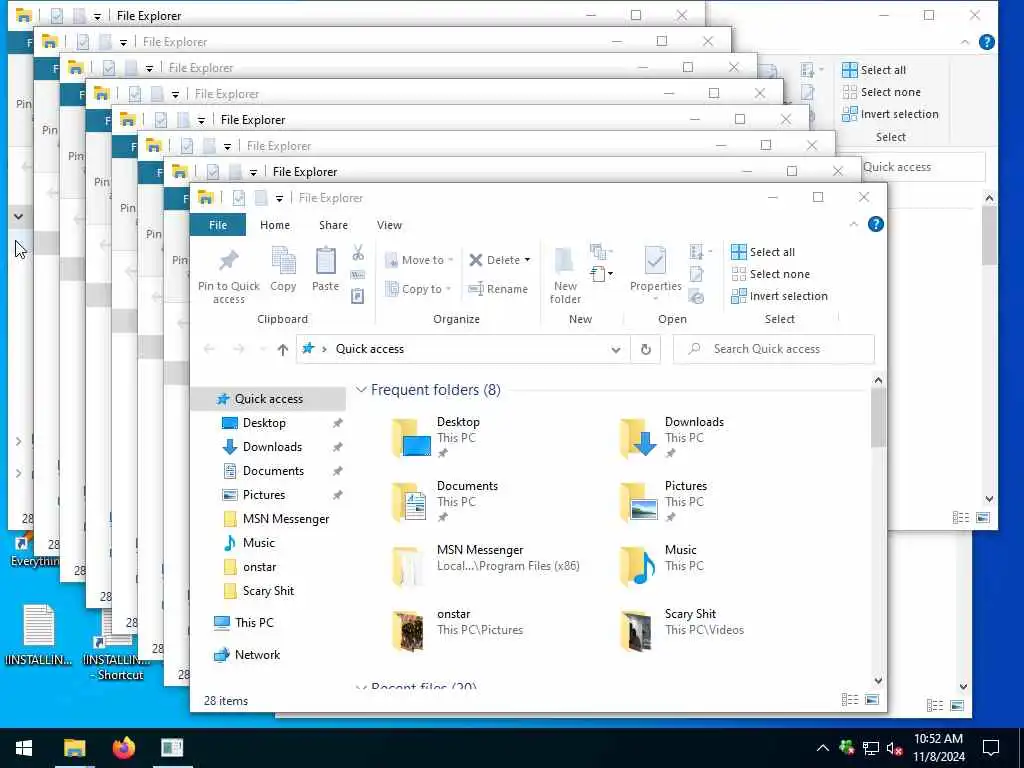Image resolution: width=1024 pixels, height=768 pixels.
Task: Open Documents folder in Frequent folders
Action: click(x=409, y=502)
